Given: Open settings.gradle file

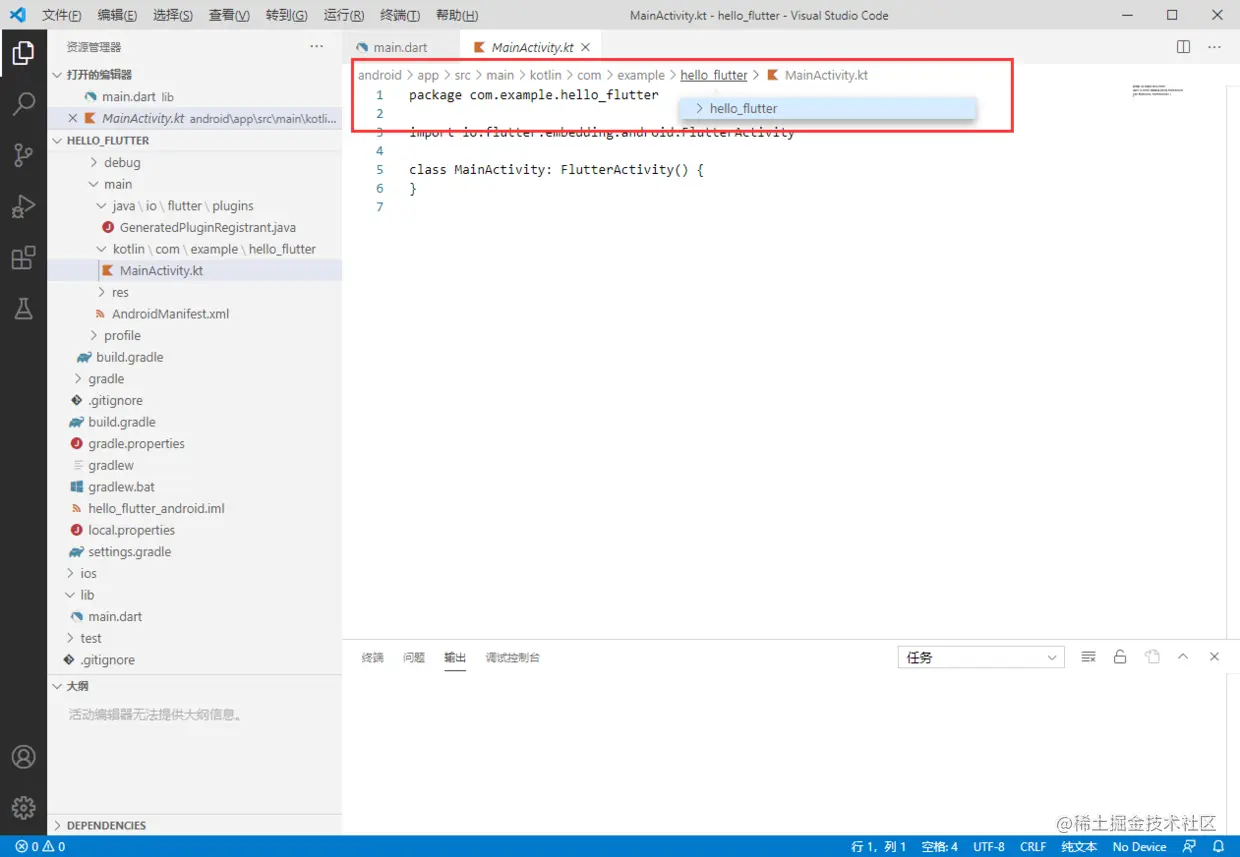Looking at the screenshot, I should tap(129, 552).
